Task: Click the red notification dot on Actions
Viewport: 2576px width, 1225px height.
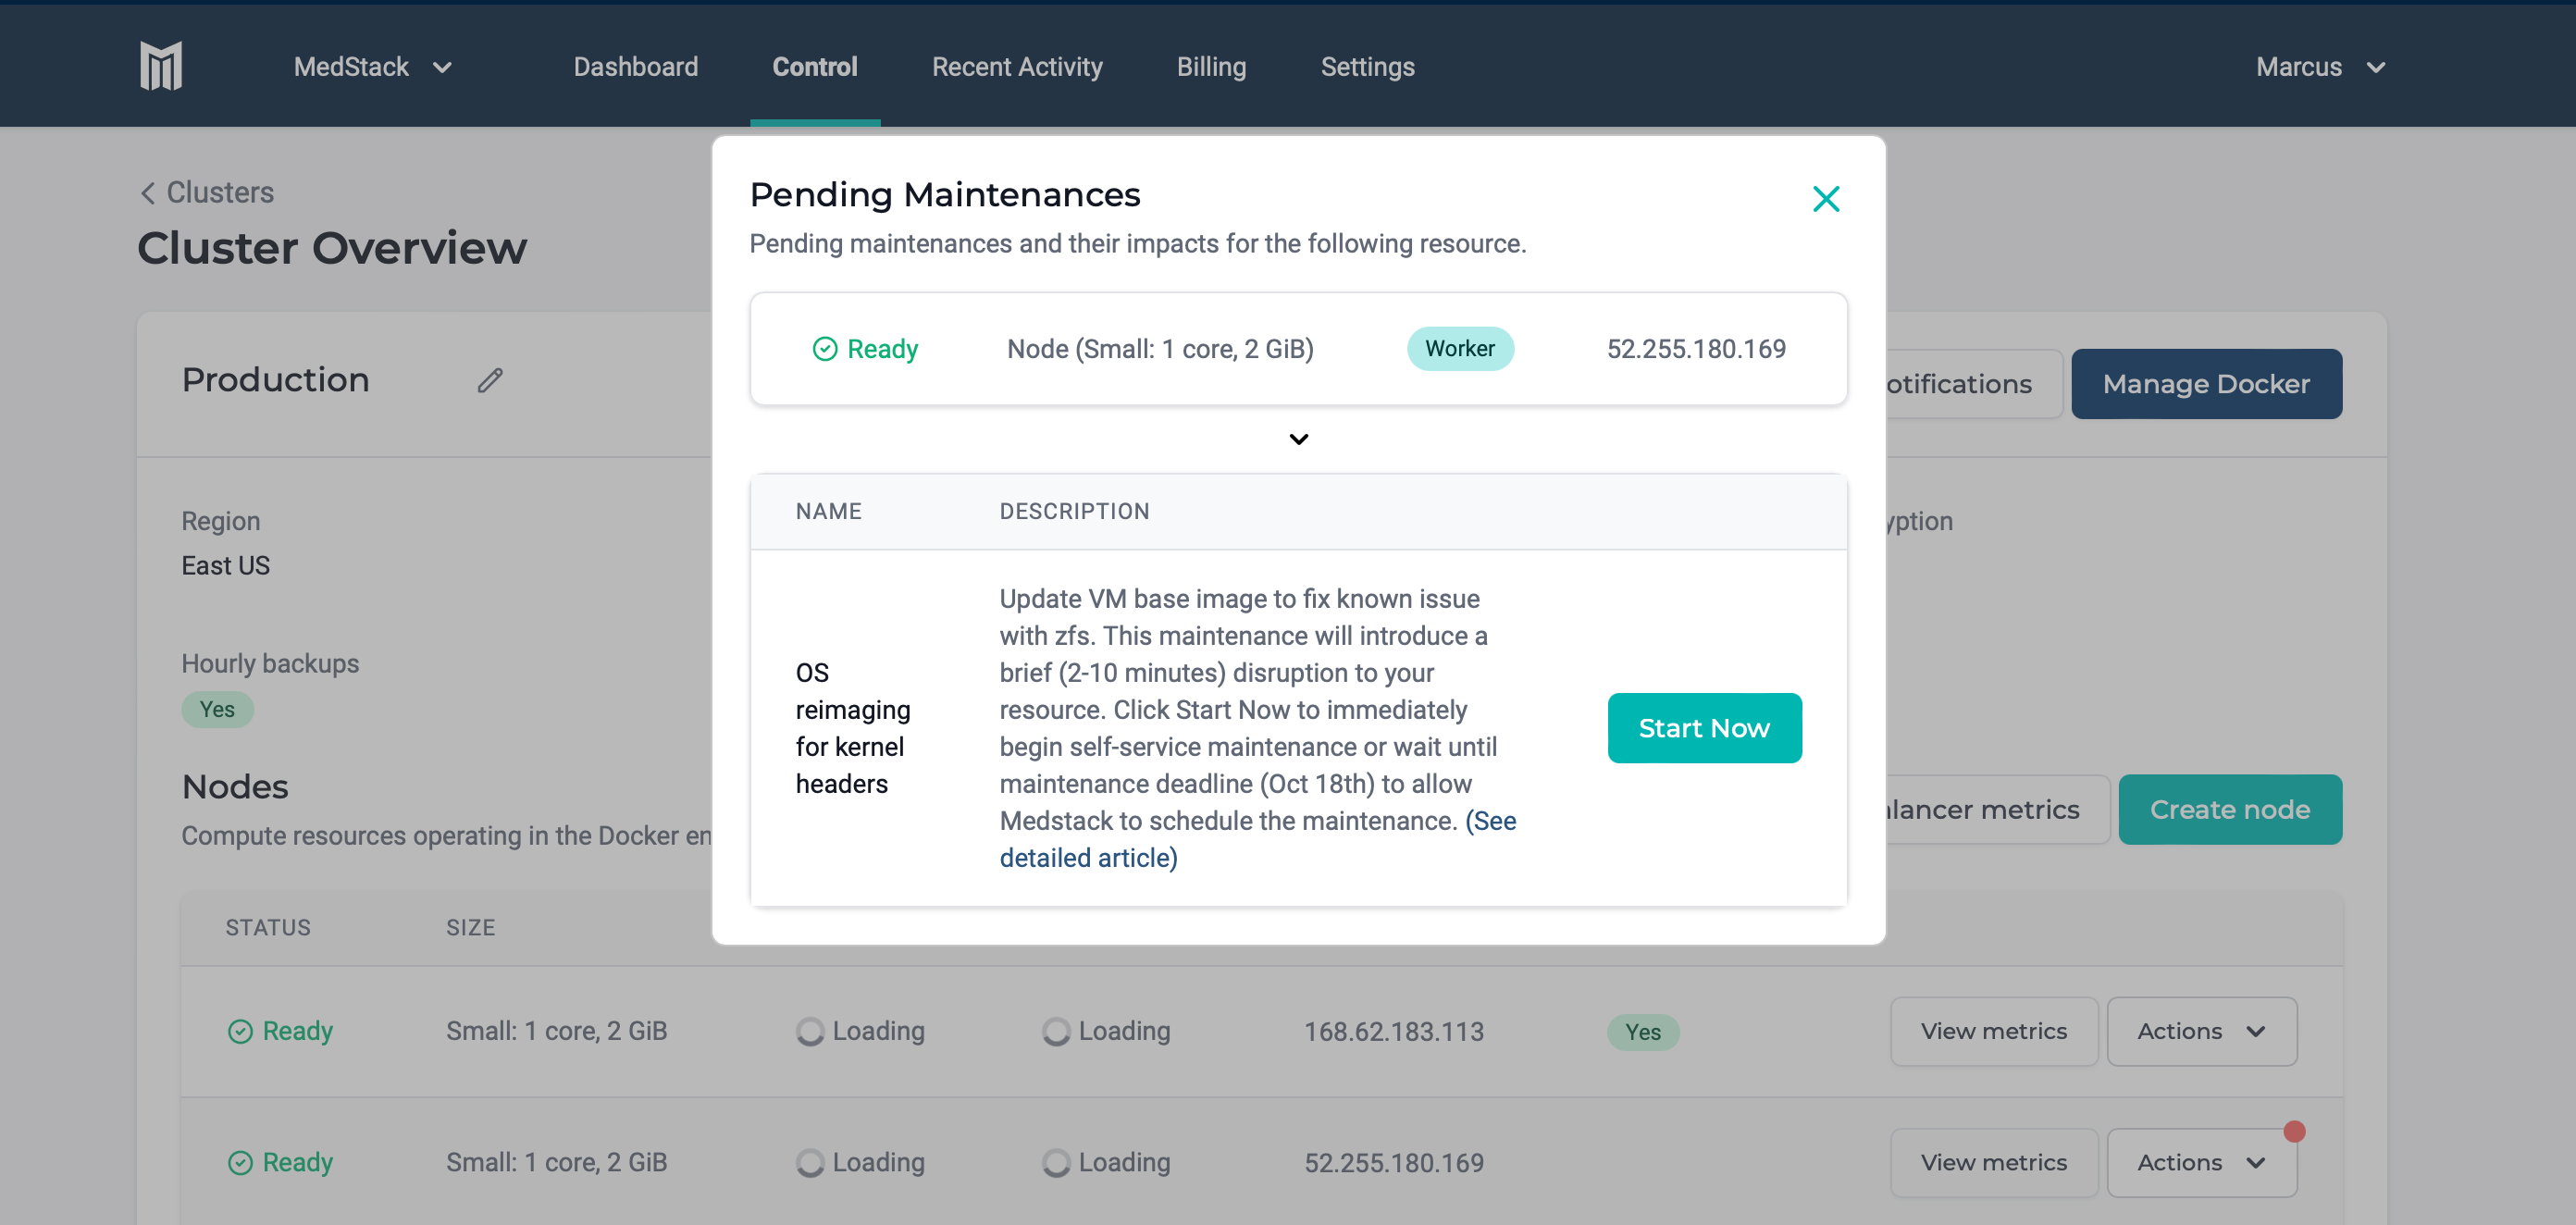Action: 2294,1131
